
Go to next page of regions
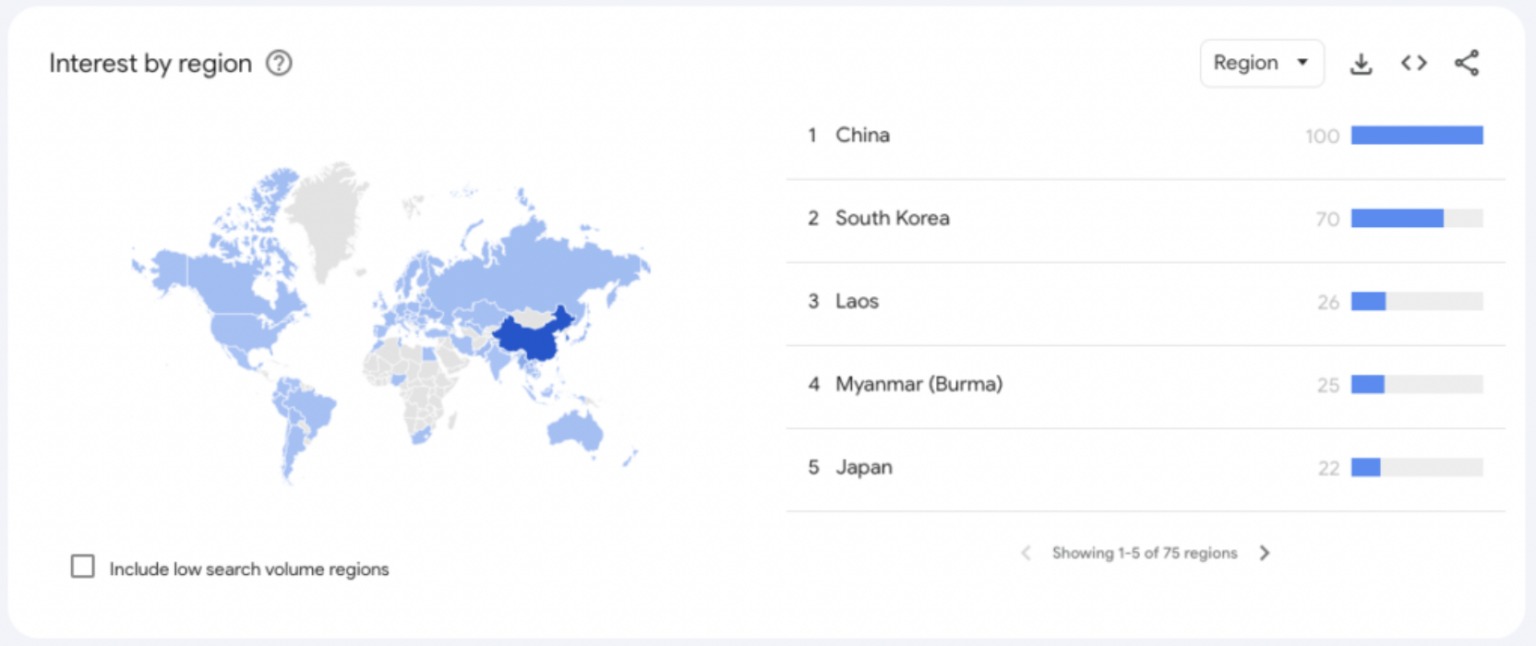pyautogui.click(x=1264, y=553)
